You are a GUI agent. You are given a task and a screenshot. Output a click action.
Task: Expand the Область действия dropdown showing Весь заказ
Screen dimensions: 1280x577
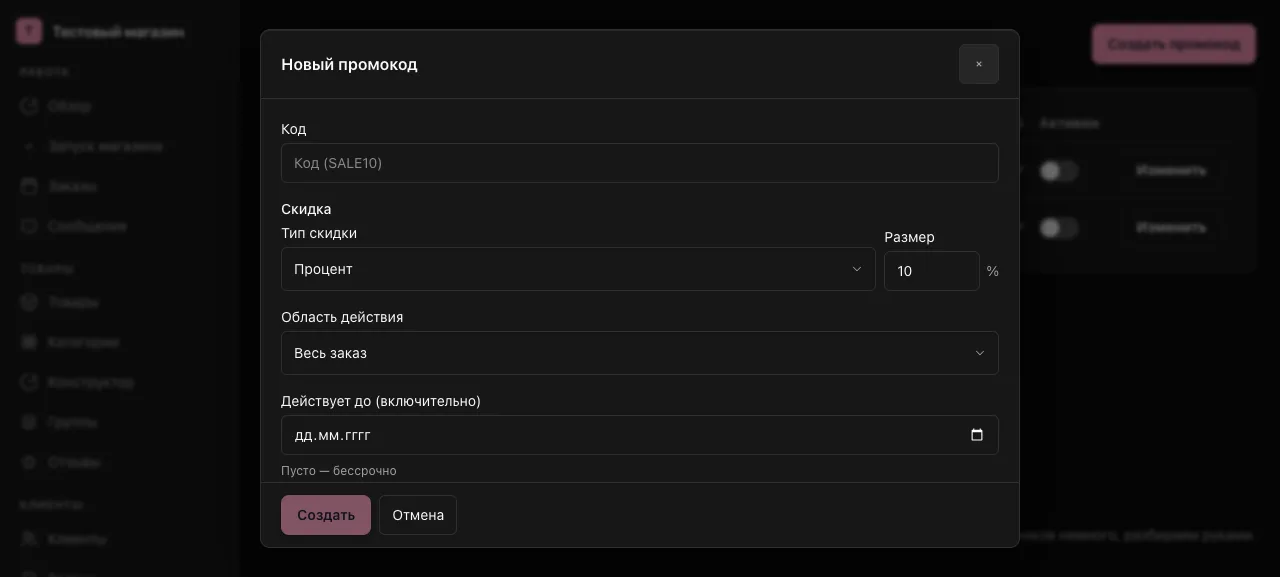[x=640, y=353]
